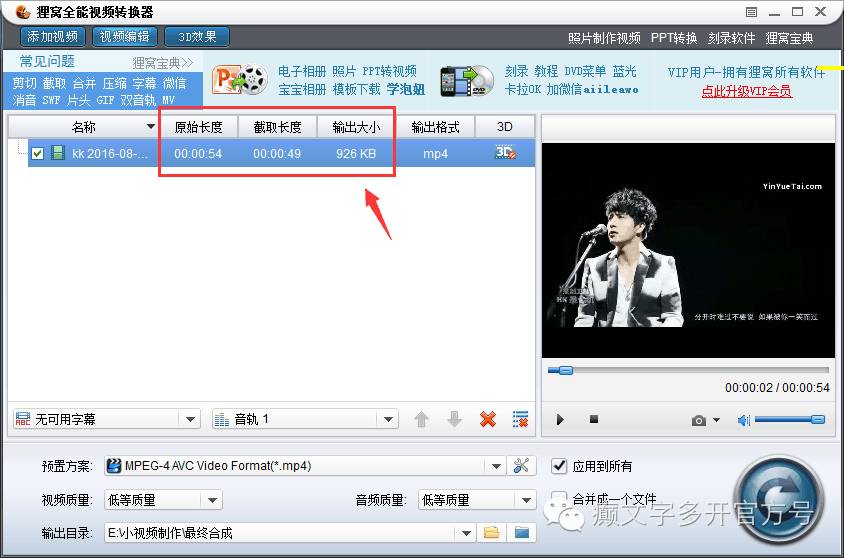Adjust the volume slider
The width and height of the screenshot is (844, 558).
(790, 419)
